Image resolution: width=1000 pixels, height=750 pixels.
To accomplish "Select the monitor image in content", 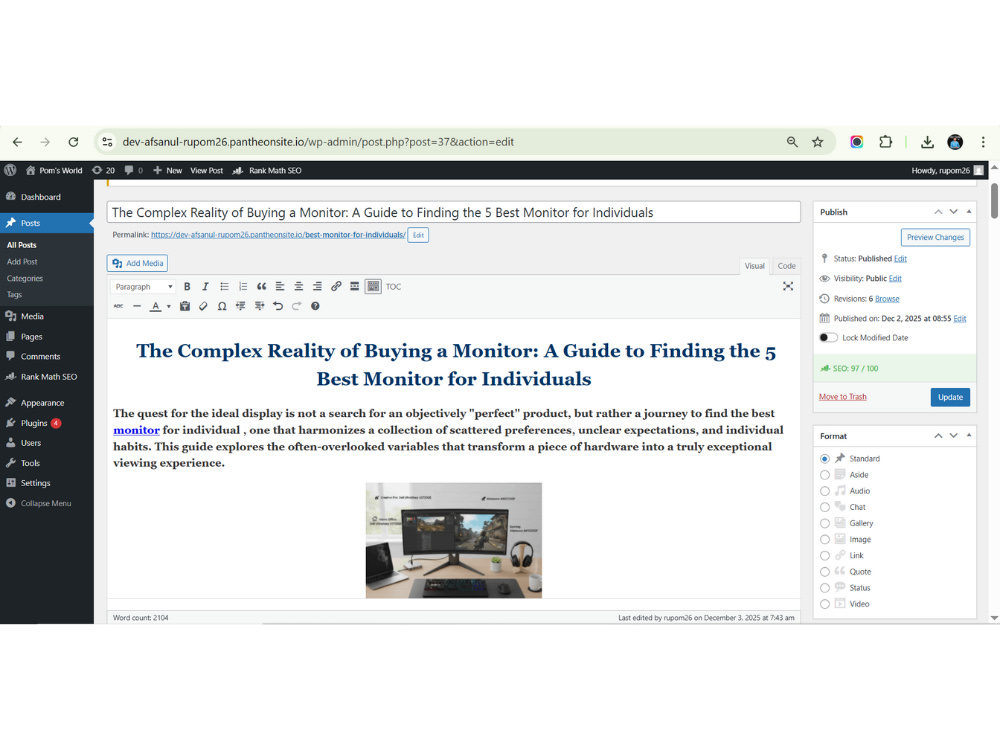I will point(453,540).
